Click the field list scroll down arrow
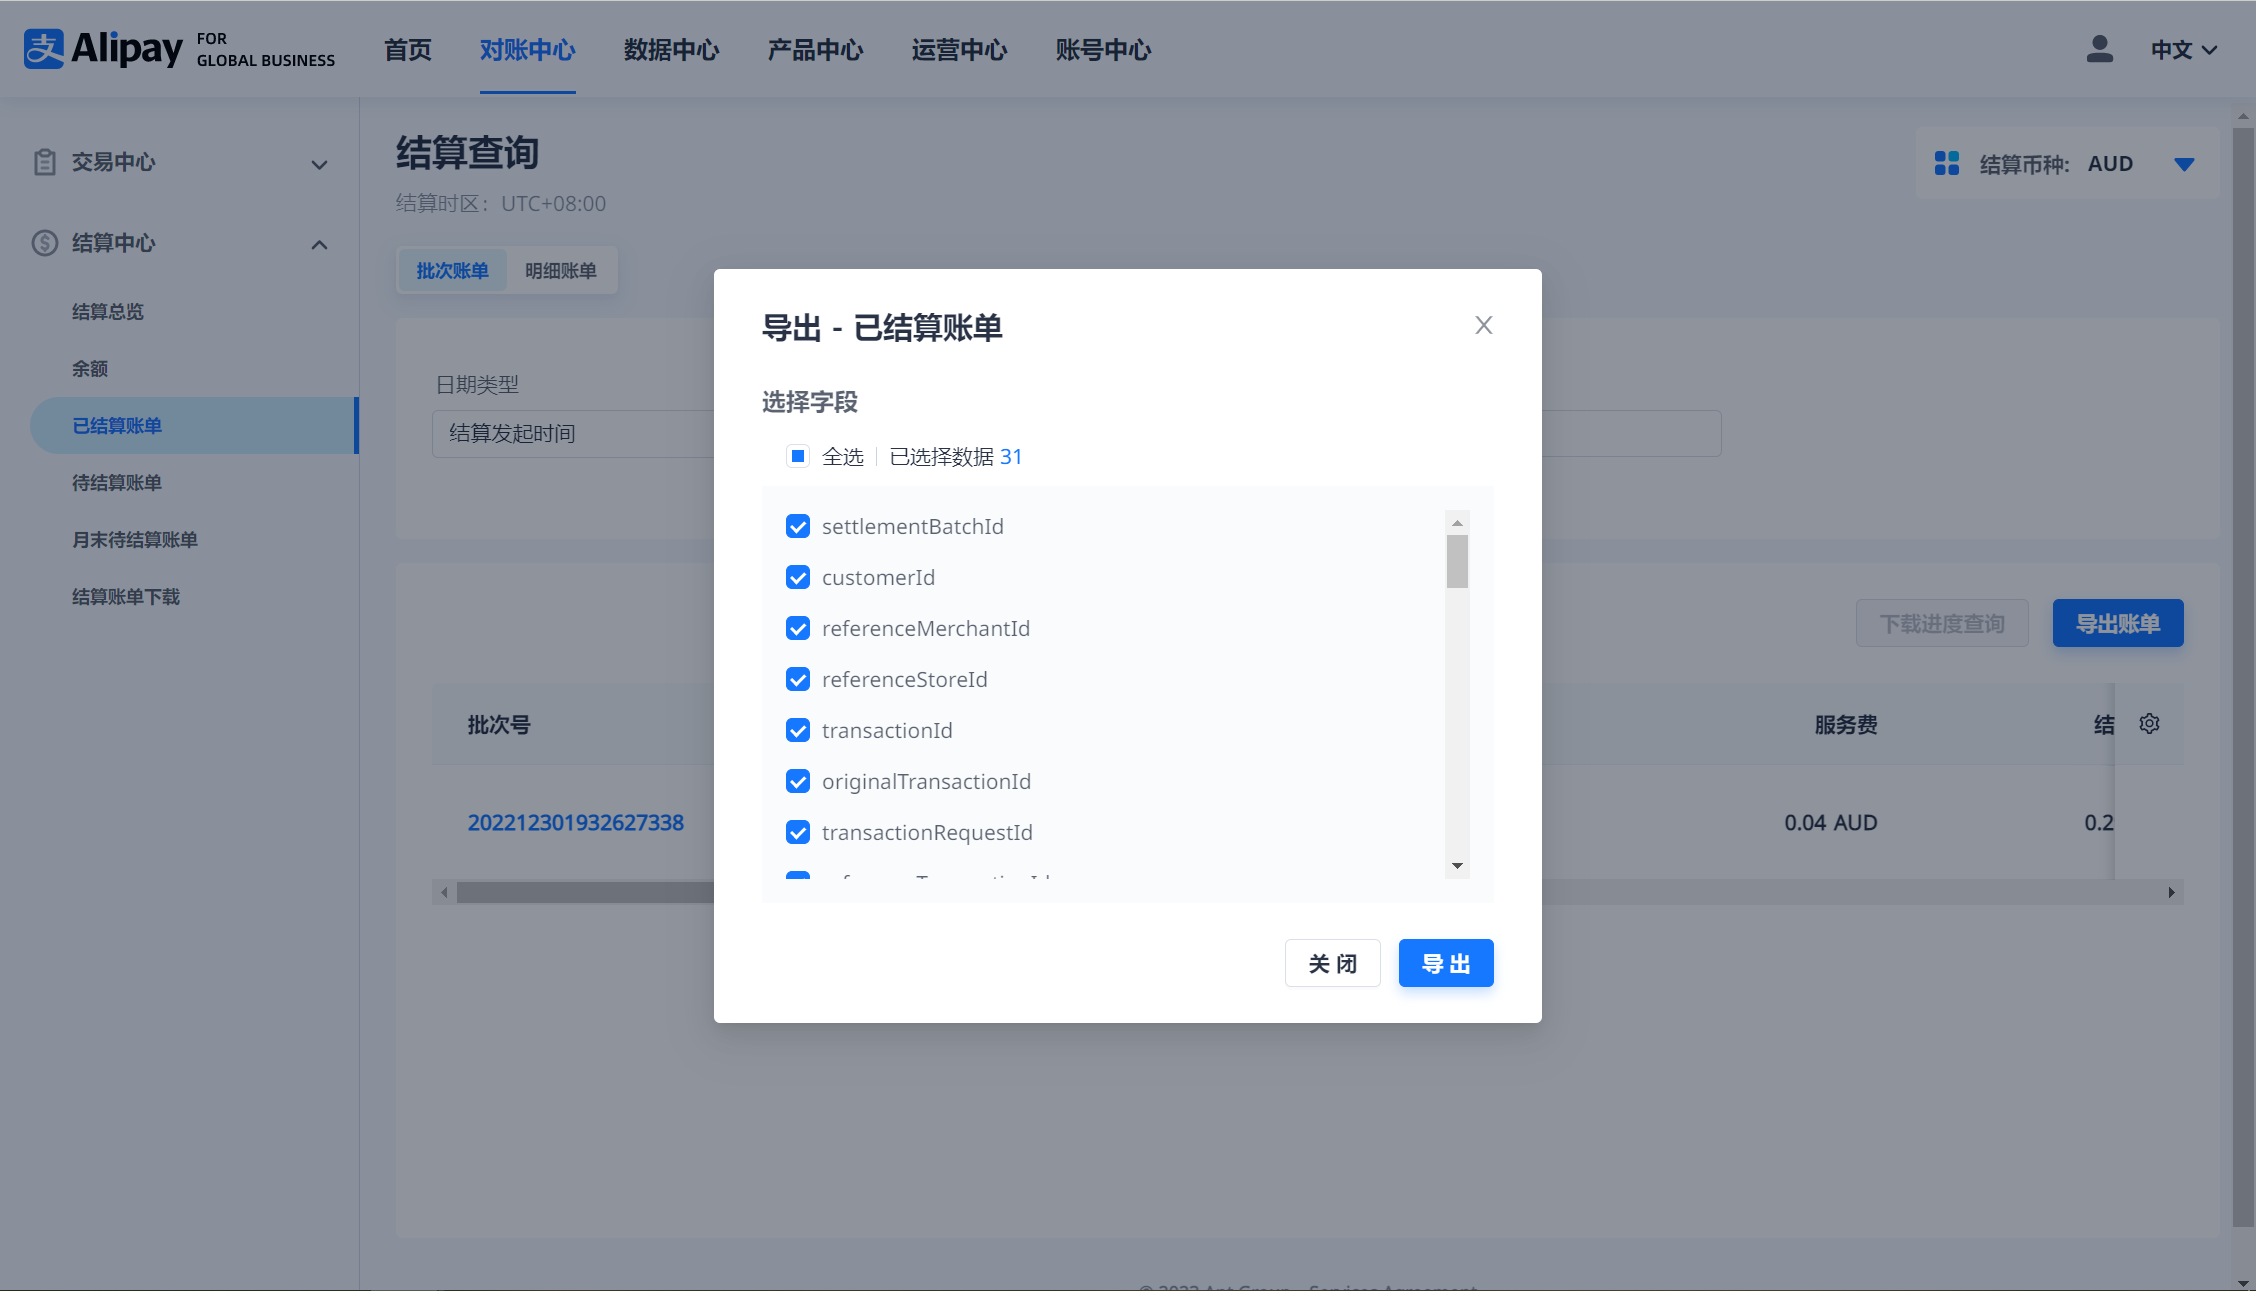Viewport: 2256px width, 1291px height. coord(1457,866)
